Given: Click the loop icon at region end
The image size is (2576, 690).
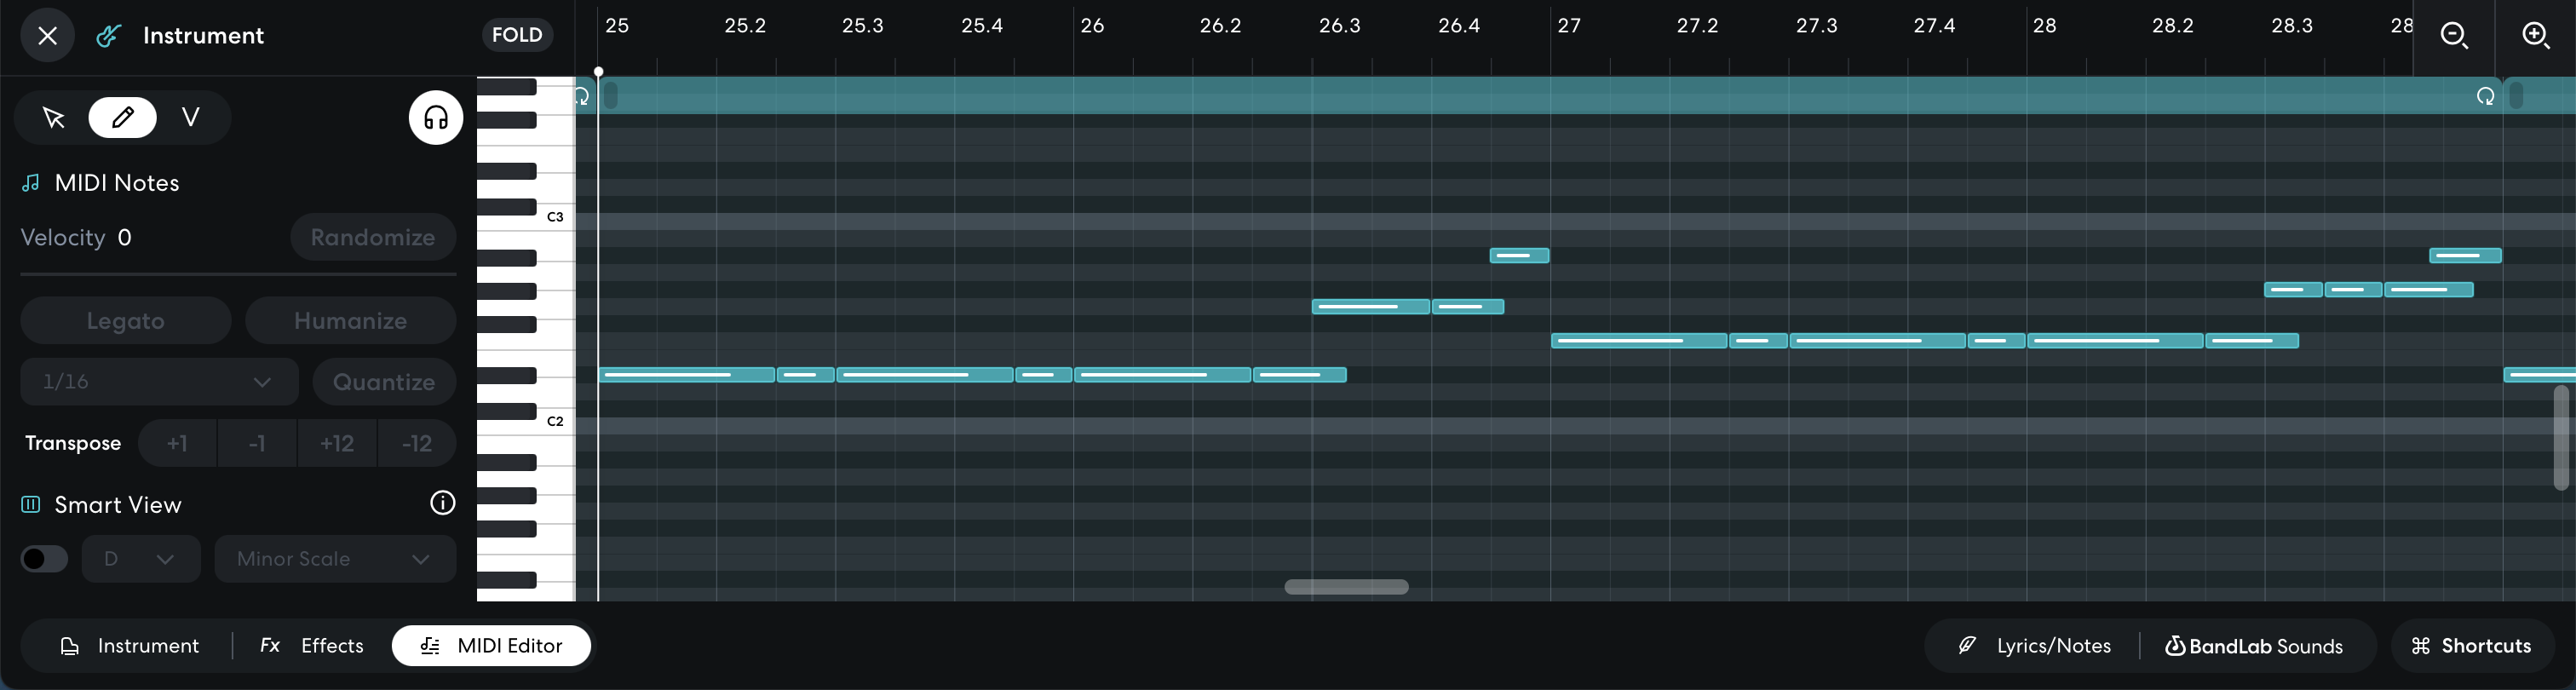Looking at the screenshot, I should coord(2485,97).
